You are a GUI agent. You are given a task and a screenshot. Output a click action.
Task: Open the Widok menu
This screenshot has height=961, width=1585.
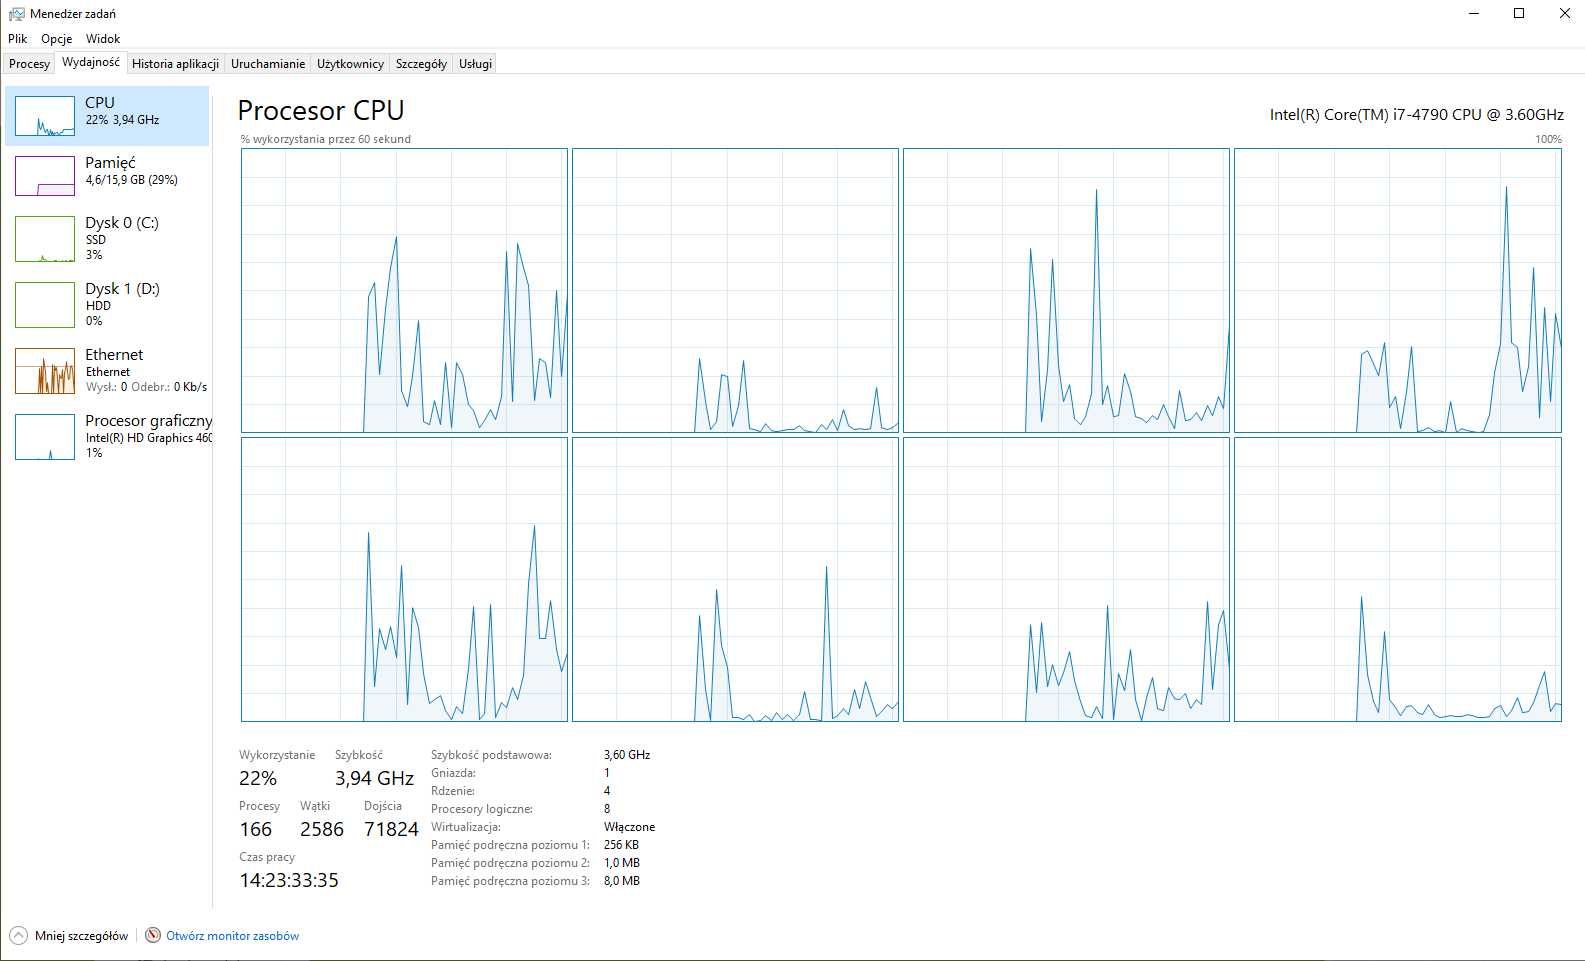(x=103, y=39)
